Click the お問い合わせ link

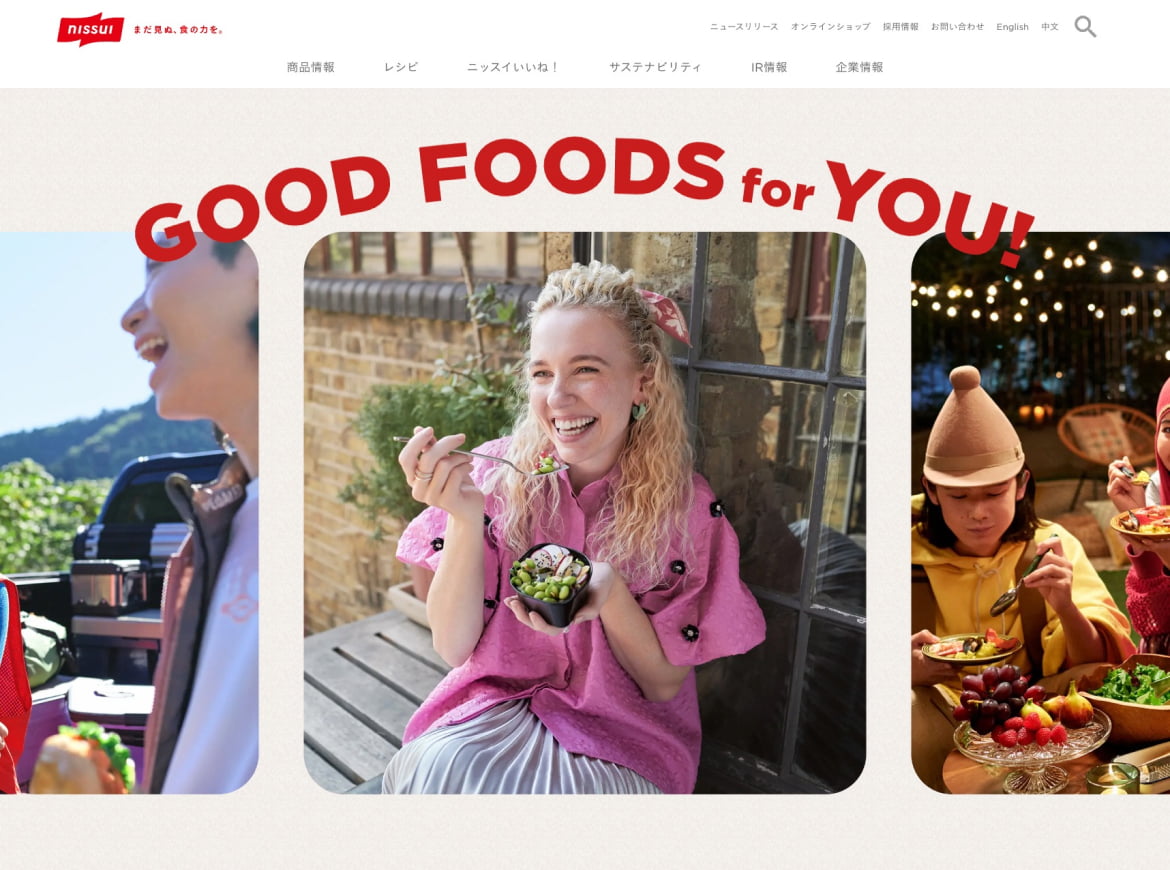click(957, 27)
